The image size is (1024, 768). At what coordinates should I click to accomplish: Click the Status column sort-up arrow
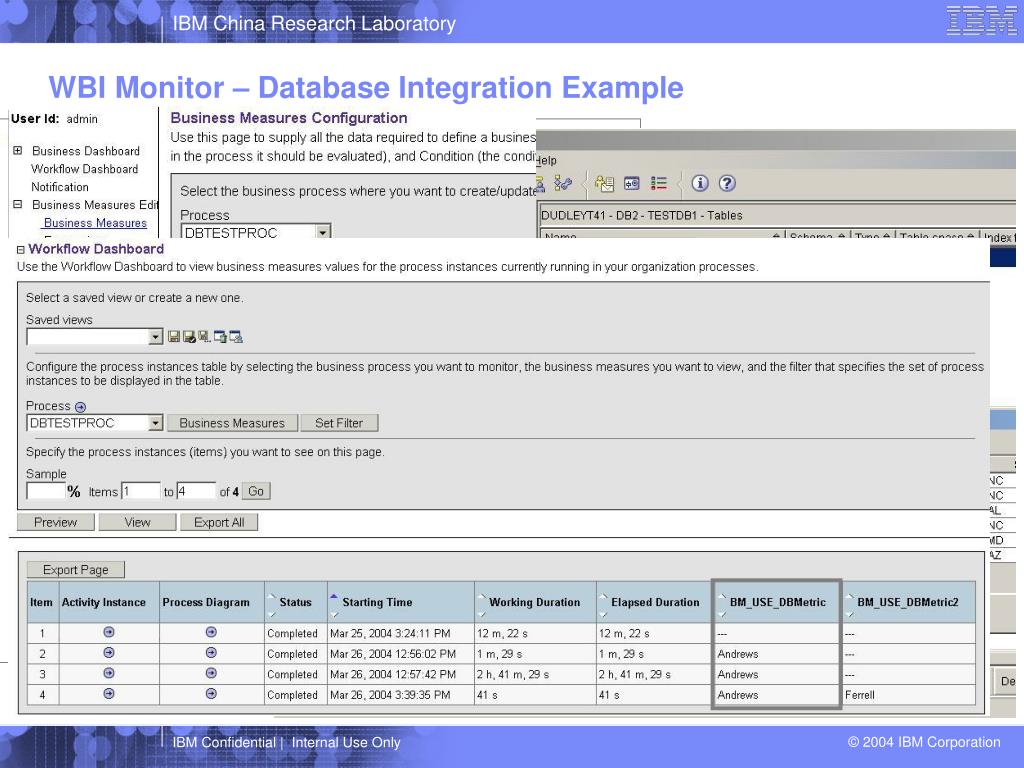point(272,596)
